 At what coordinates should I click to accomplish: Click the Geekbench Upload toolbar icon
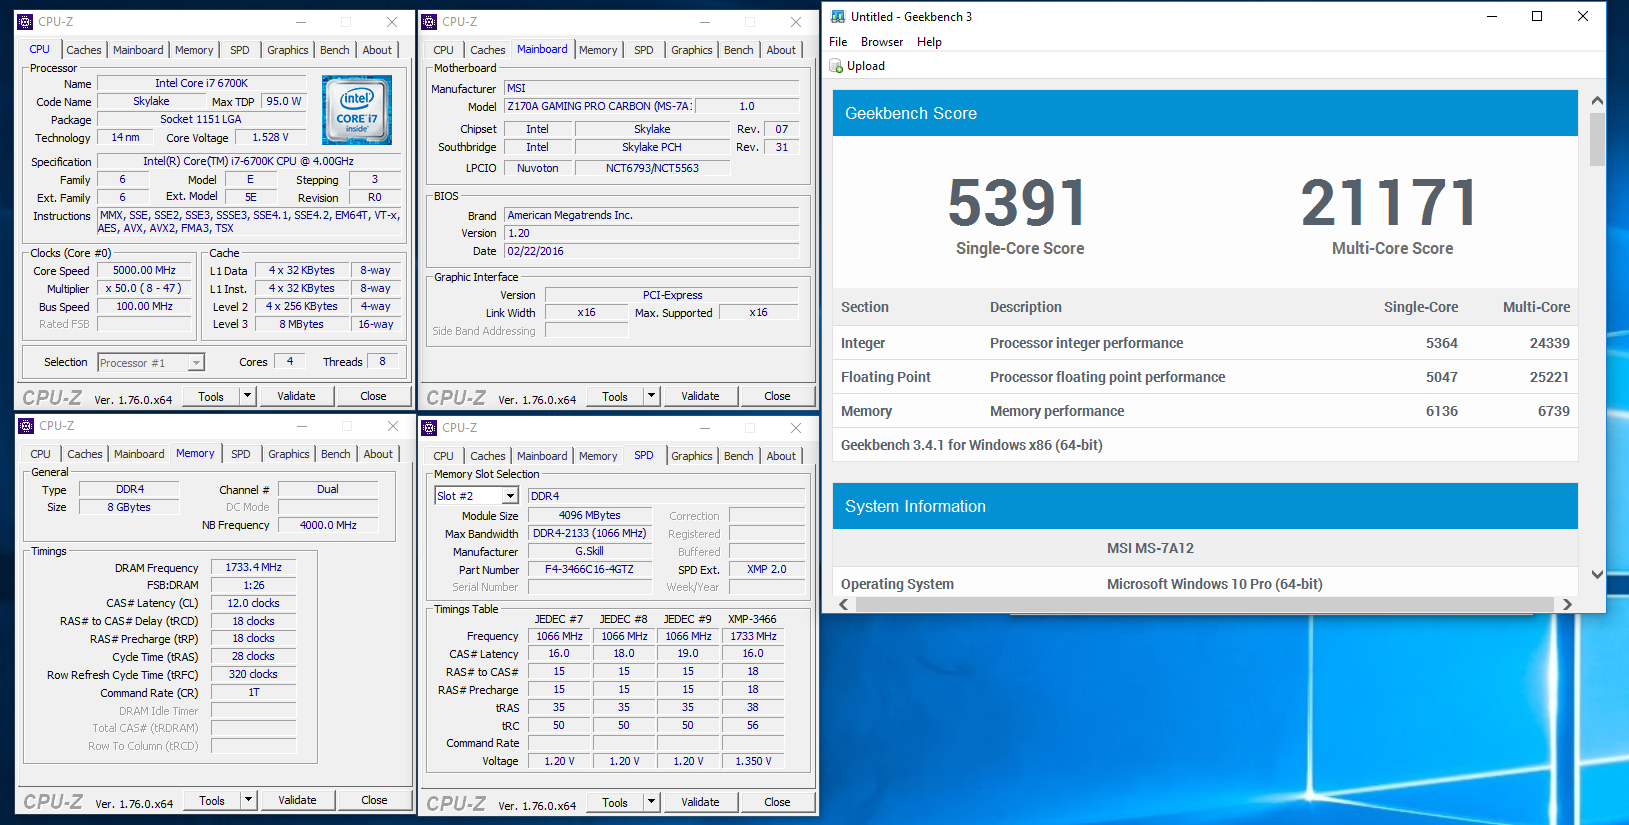point(836,66)
